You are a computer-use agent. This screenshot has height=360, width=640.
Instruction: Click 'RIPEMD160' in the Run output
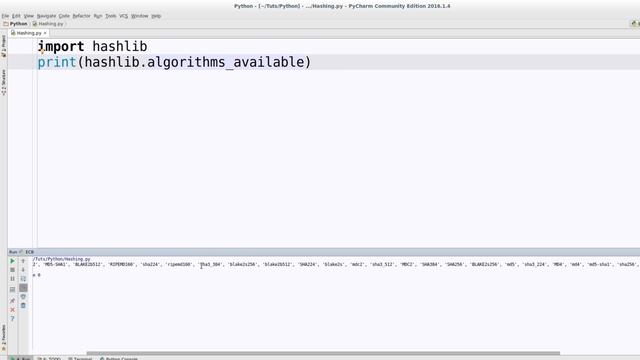[x=121, y=264]
